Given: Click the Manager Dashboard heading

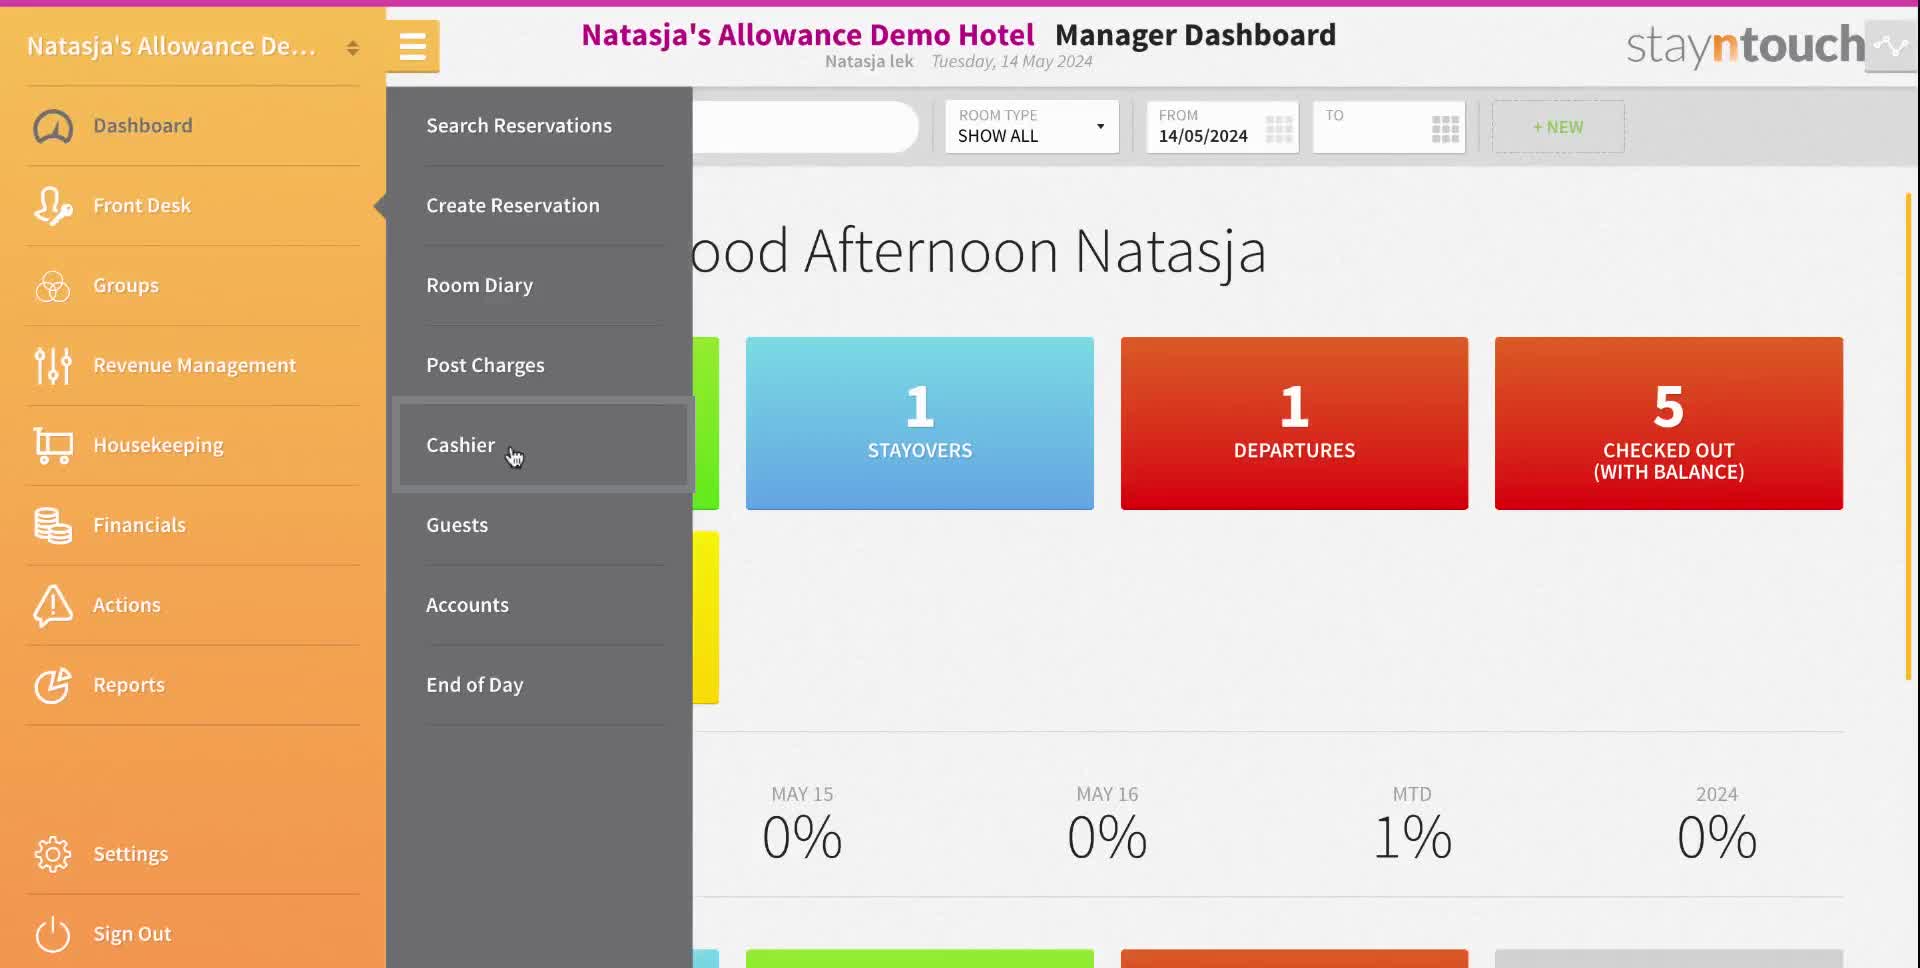Looking at the screenshot, I should click(x=1196, y=35).
